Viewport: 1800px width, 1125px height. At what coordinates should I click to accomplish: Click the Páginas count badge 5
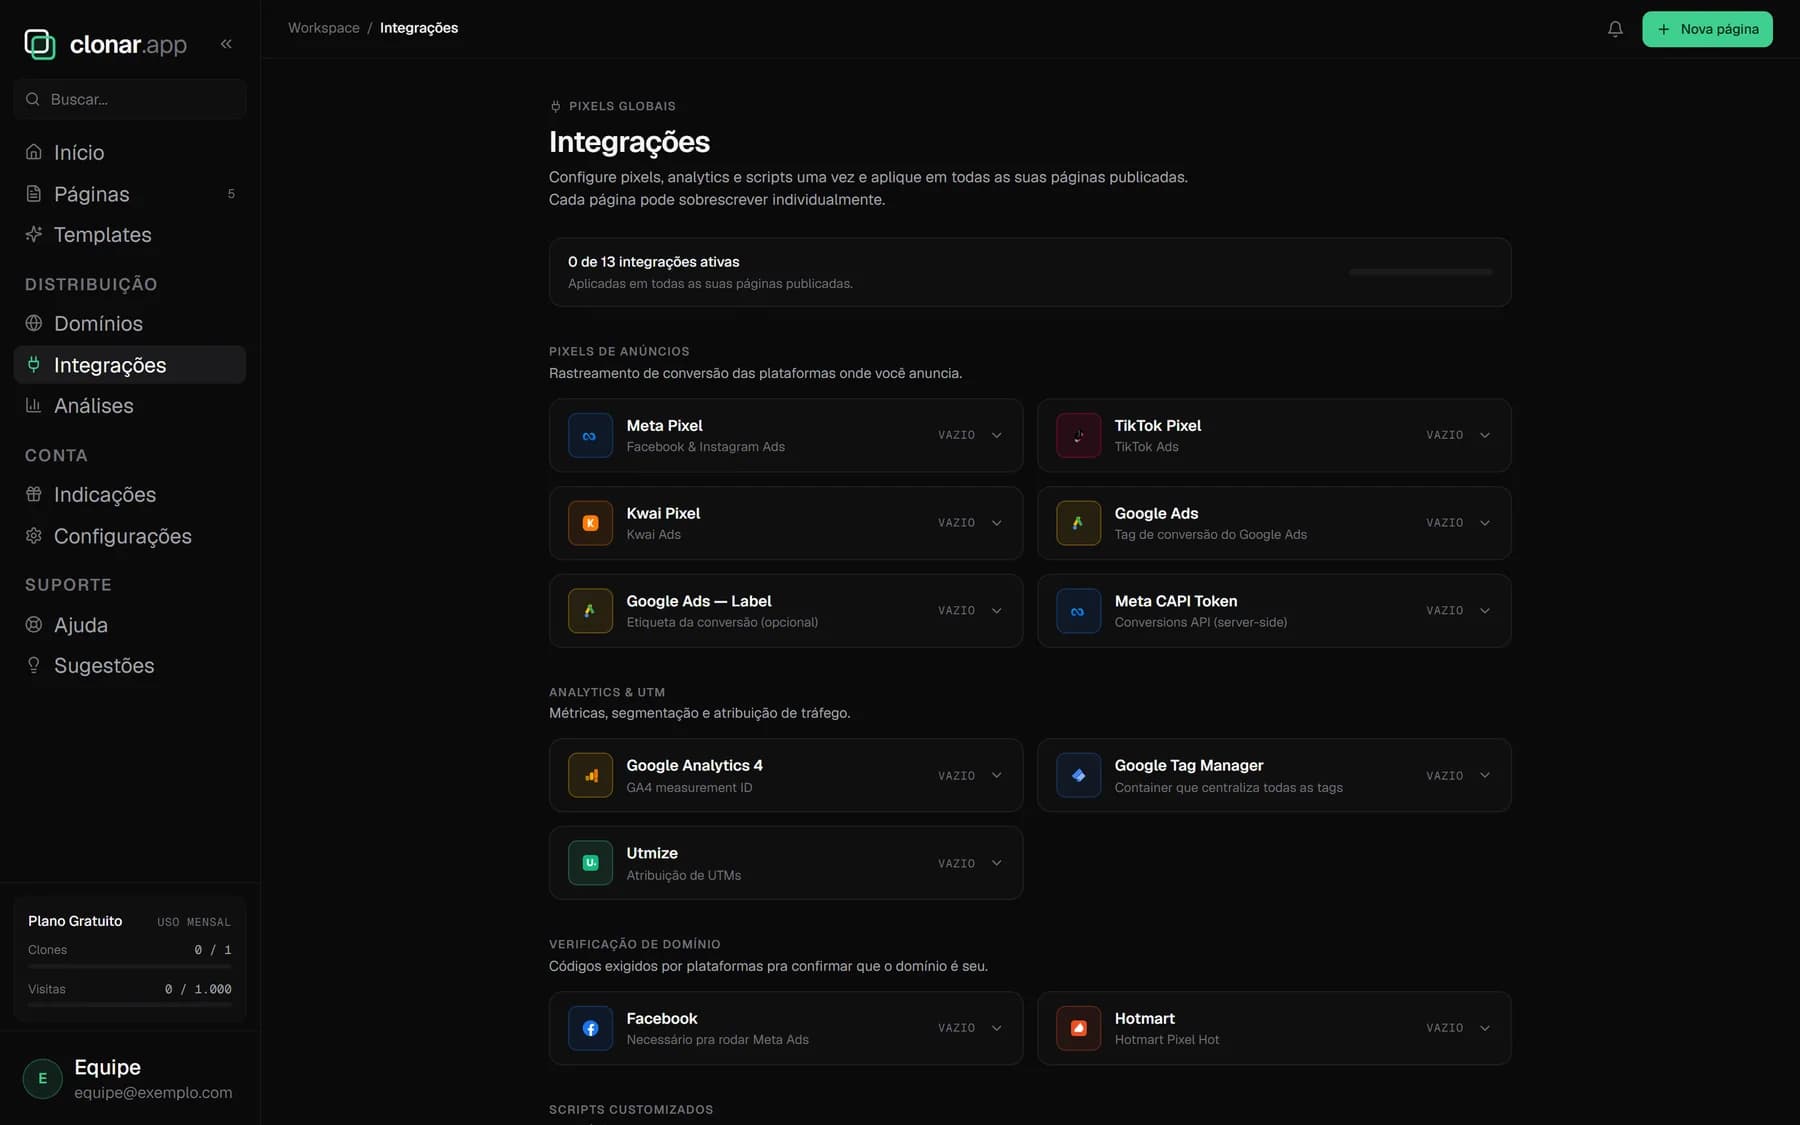coord(231,194)
